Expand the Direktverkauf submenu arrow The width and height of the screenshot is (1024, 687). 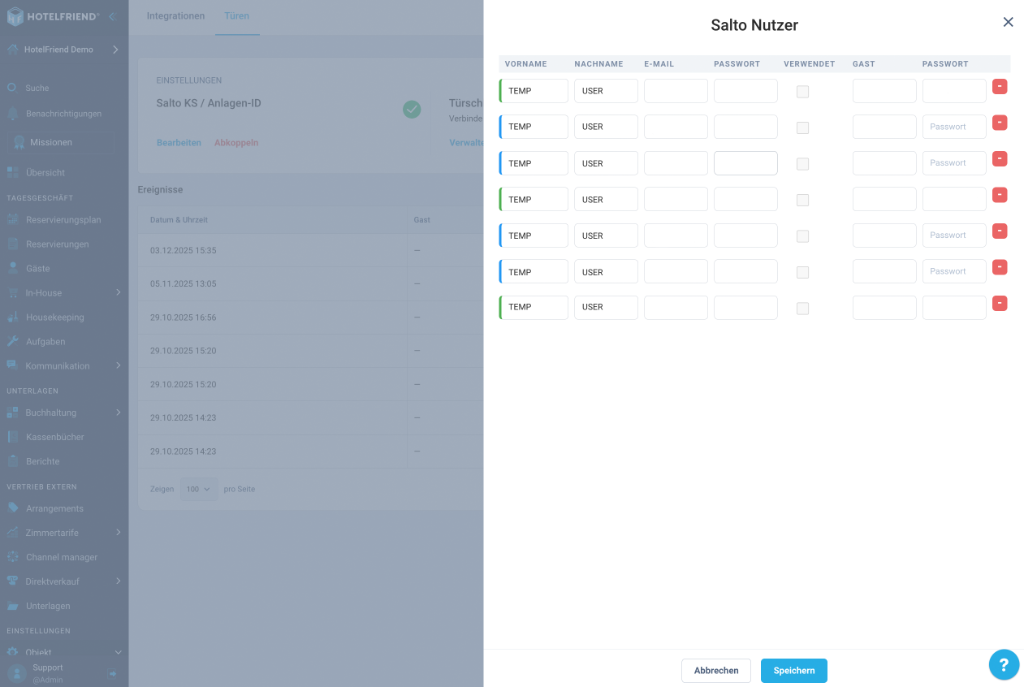[118, 581]
